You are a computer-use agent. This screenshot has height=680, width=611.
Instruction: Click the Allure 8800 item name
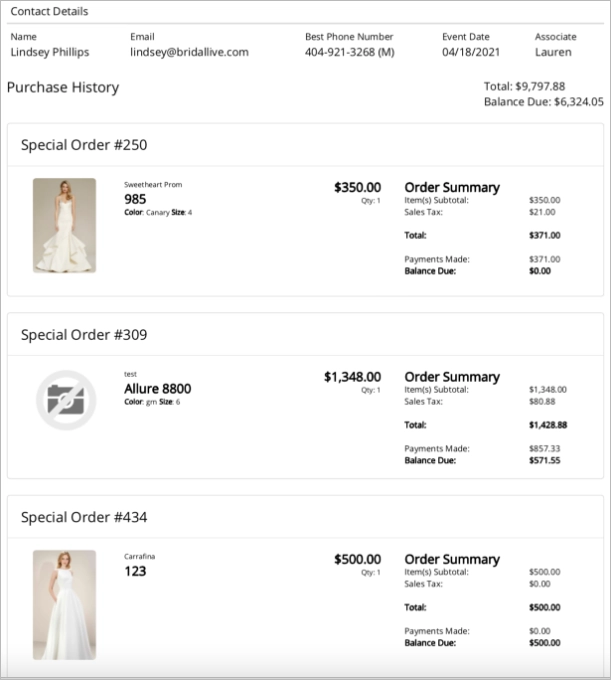pyautogui.click(x=157, y=388)
